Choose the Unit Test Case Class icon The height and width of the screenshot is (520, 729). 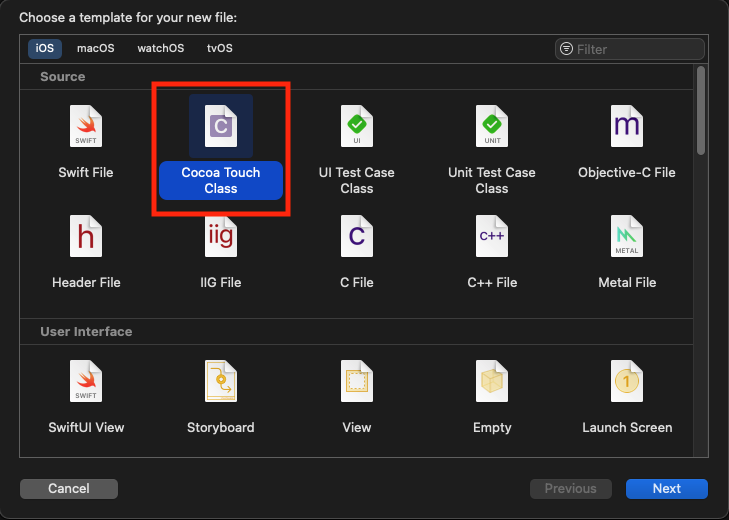pyautogui.click(x=492, y=126)
